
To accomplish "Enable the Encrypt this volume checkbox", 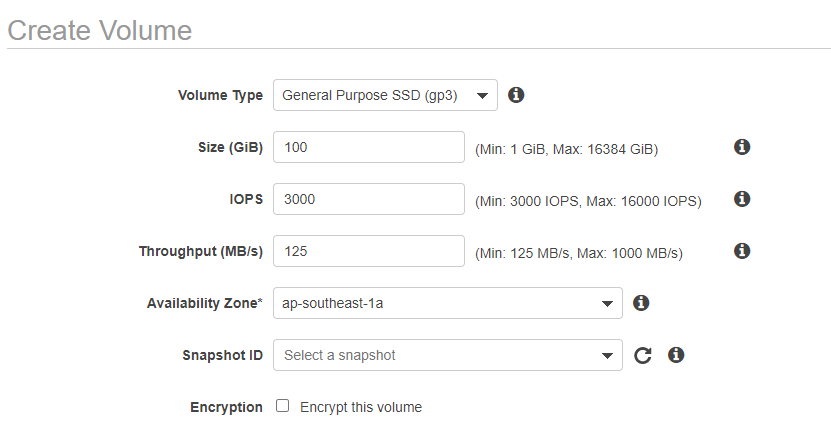I will click(x=282, y=406).
